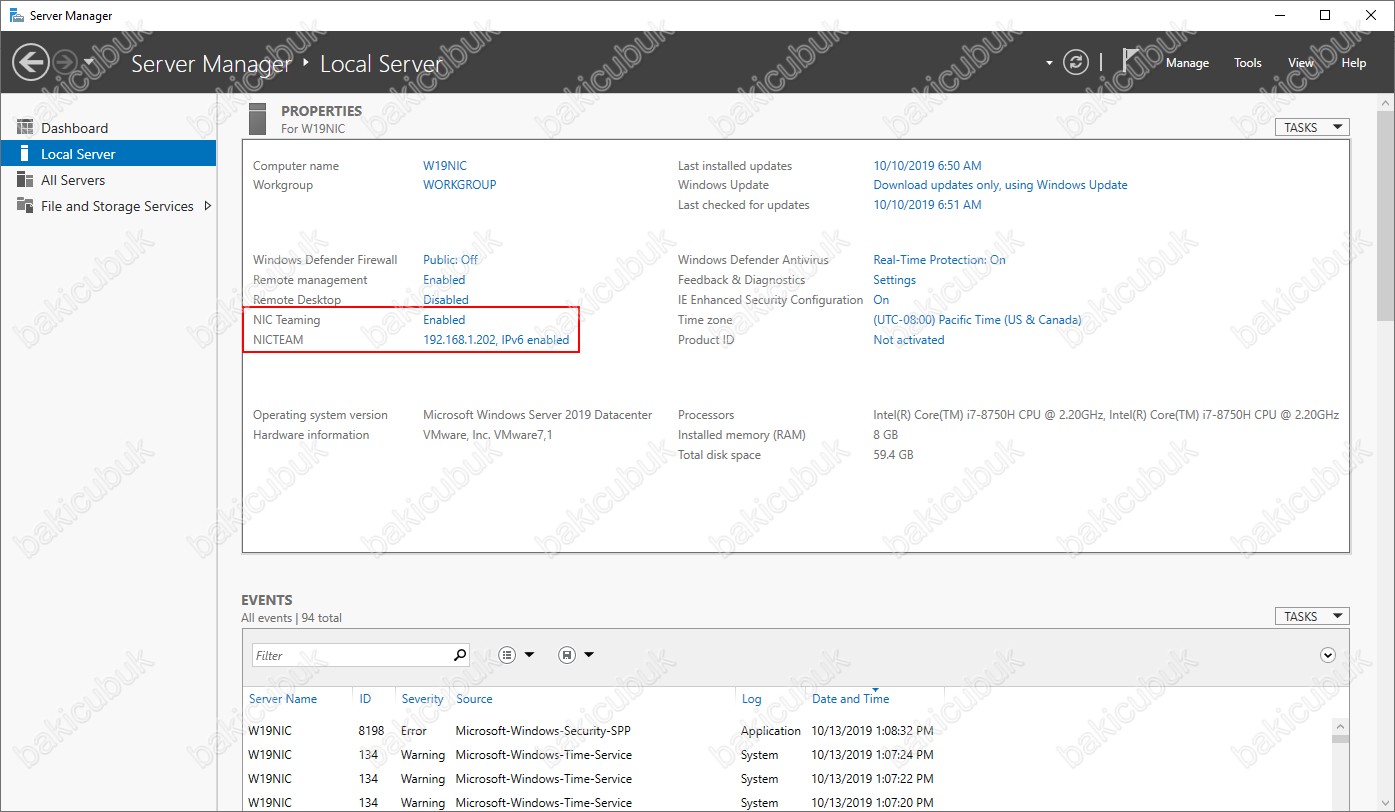Click computer name W19NIC link
The height and width of the screenshot is (812, 1395).
click(445, 166)
